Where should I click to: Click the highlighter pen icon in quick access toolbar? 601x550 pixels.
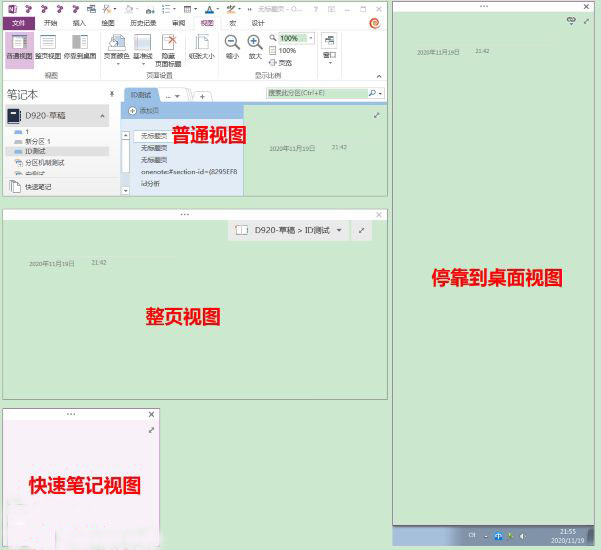click(231, 9)
